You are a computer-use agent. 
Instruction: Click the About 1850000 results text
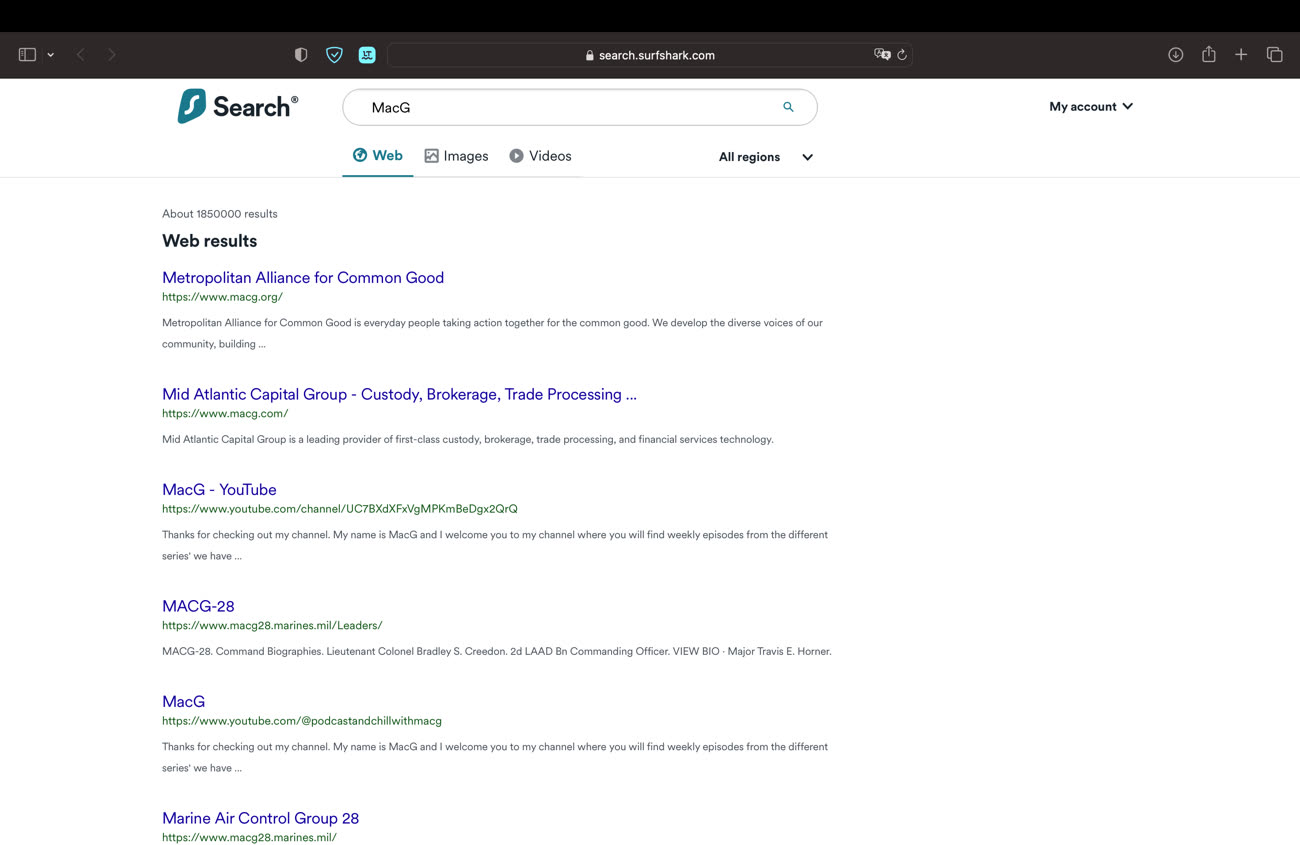coord(220,214)
